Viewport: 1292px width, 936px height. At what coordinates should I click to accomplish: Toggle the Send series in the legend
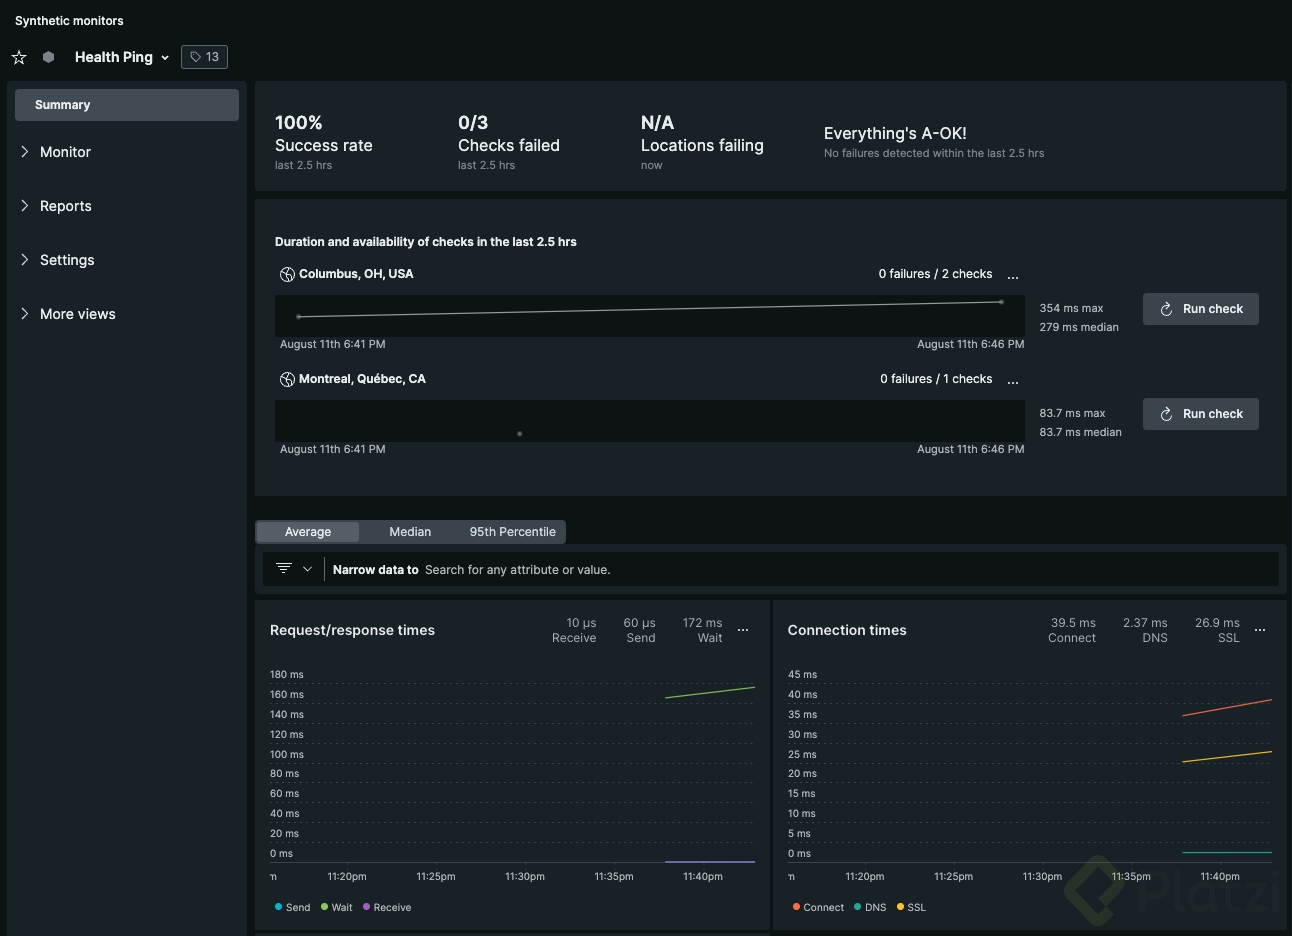[x=292, y=908]
